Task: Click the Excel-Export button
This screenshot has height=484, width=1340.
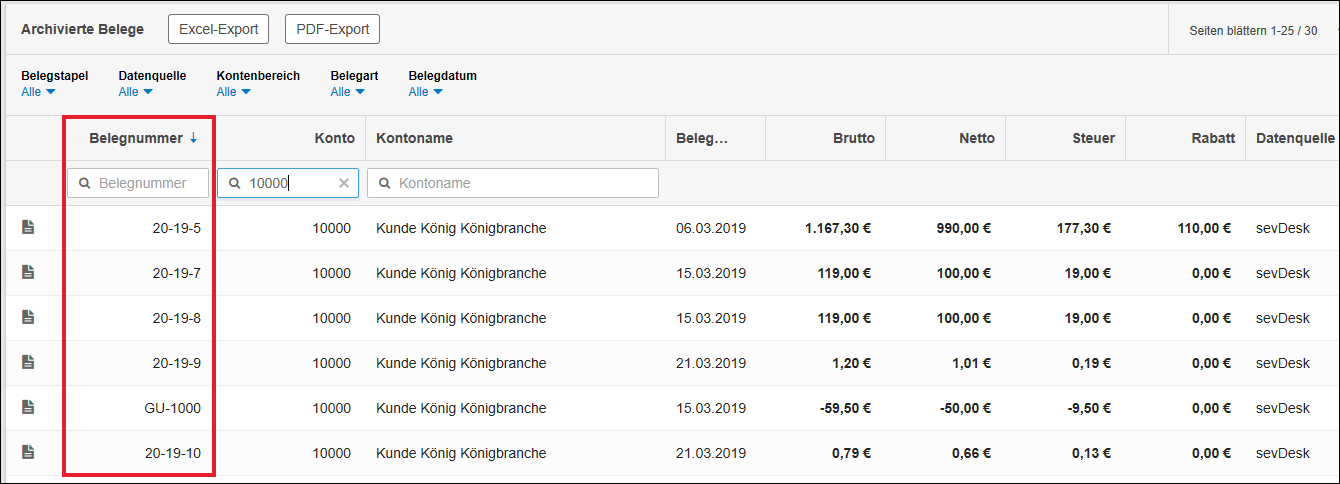Action: coord(218,29)
